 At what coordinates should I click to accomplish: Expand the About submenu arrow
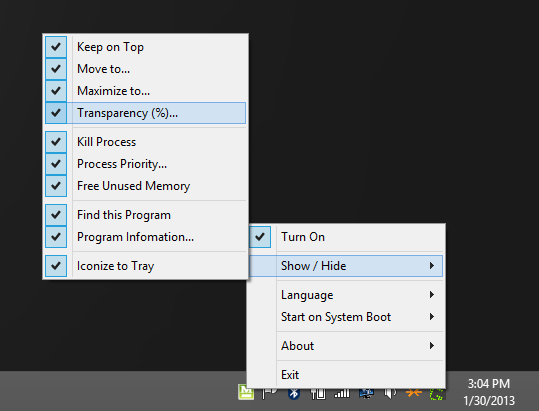pos(432,345)
